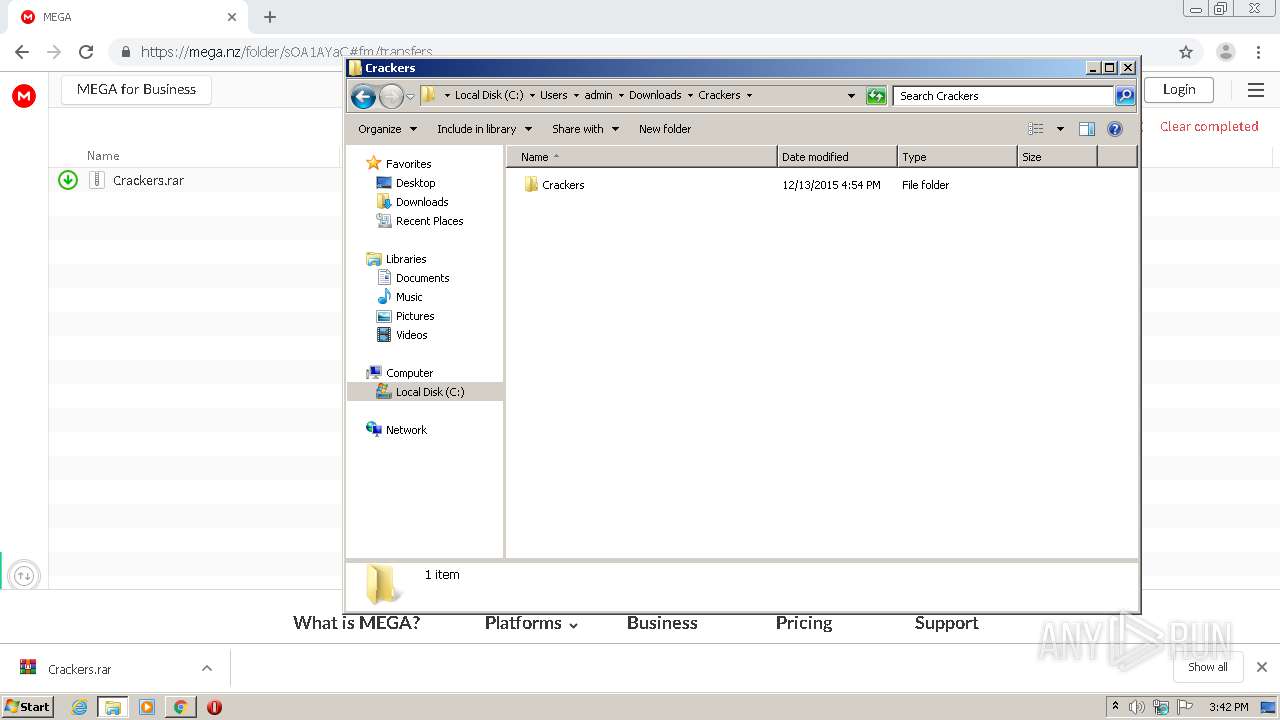Select Documents library
1280x720 pixels.
coord(422,278)
